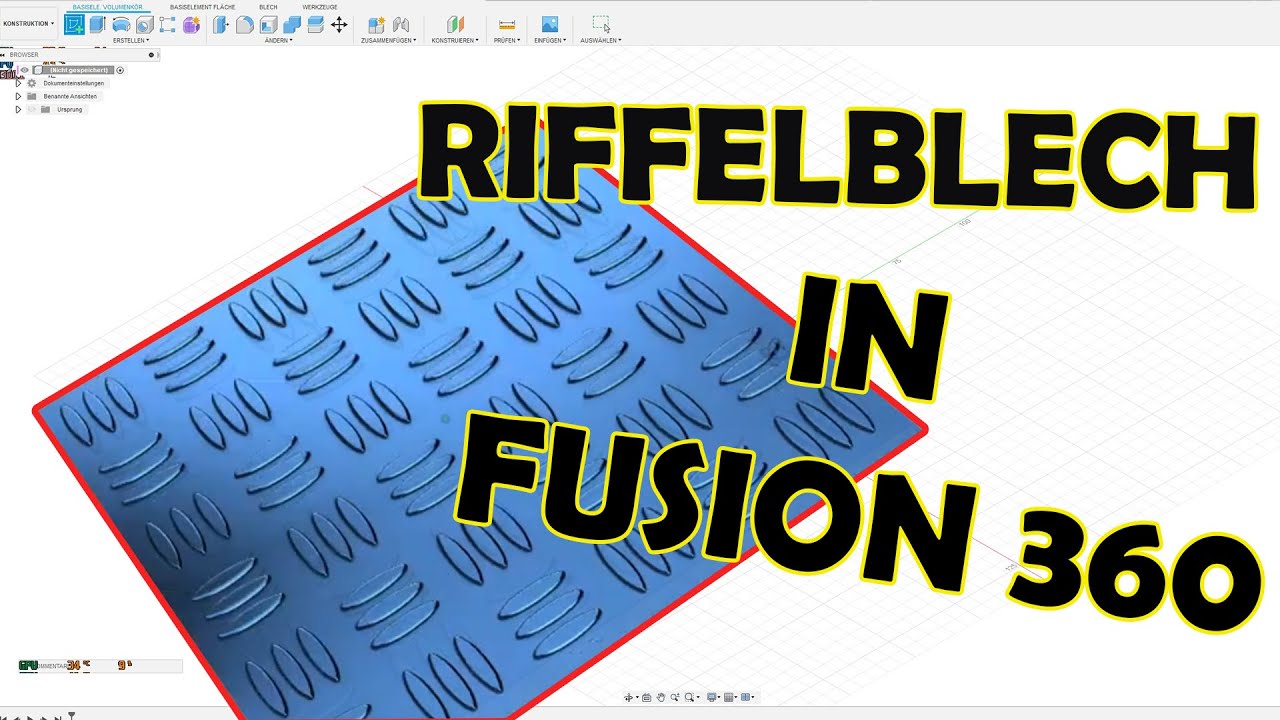Click the Pan hand icon
The width and height of the screenshot is (1280, 720).
661,697
